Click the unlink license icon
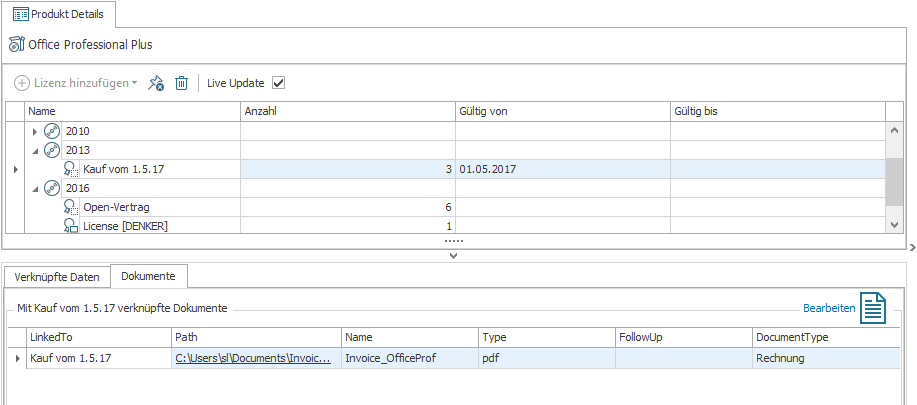Viewport: 917px width, 405px height. coord(156,83)
